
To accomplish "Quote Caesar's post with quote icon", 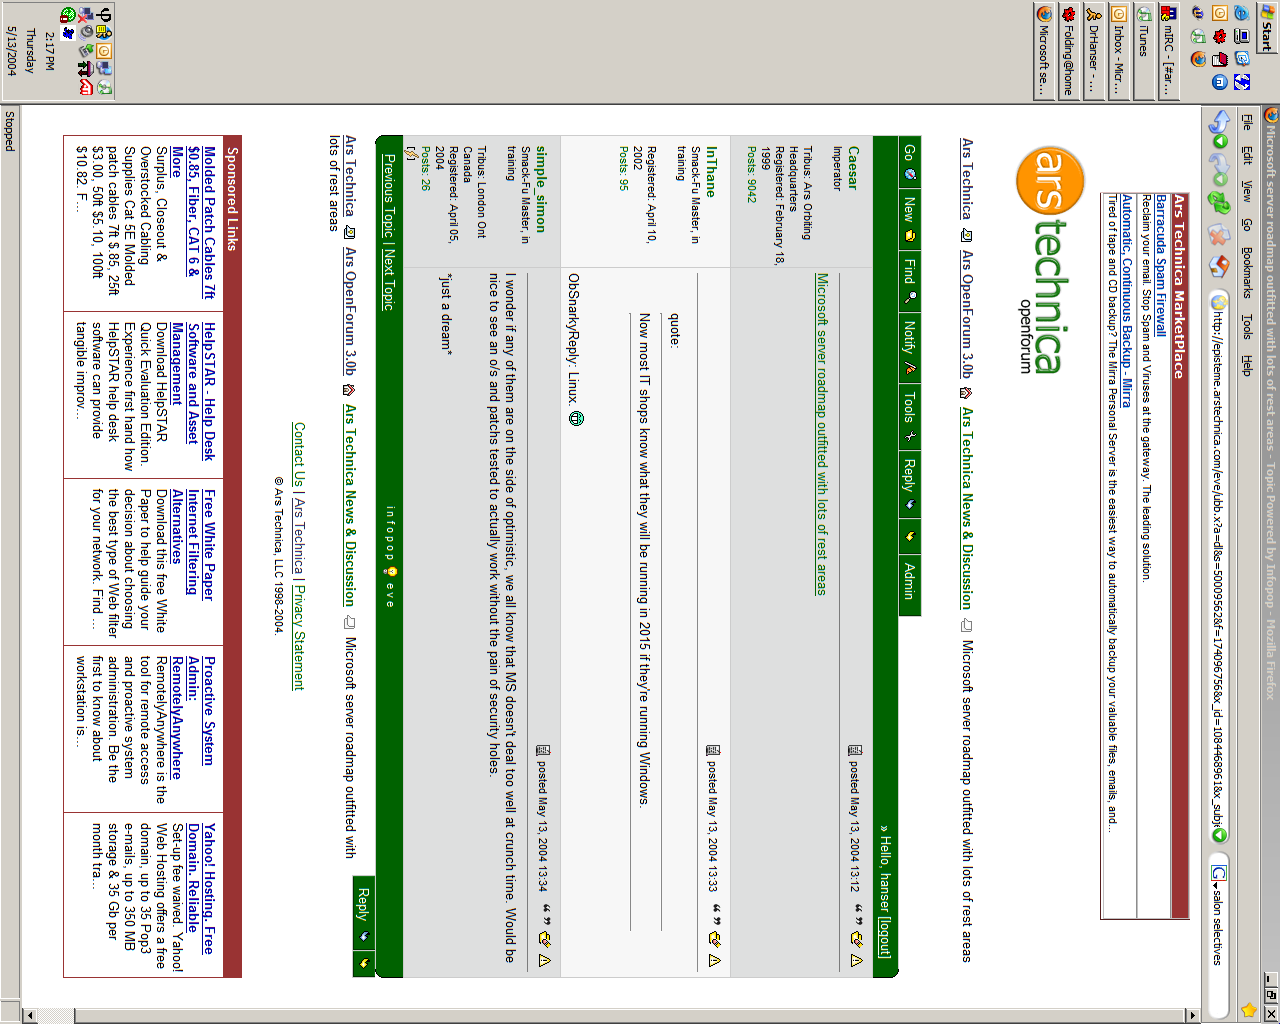I will (x=857, y=913).
